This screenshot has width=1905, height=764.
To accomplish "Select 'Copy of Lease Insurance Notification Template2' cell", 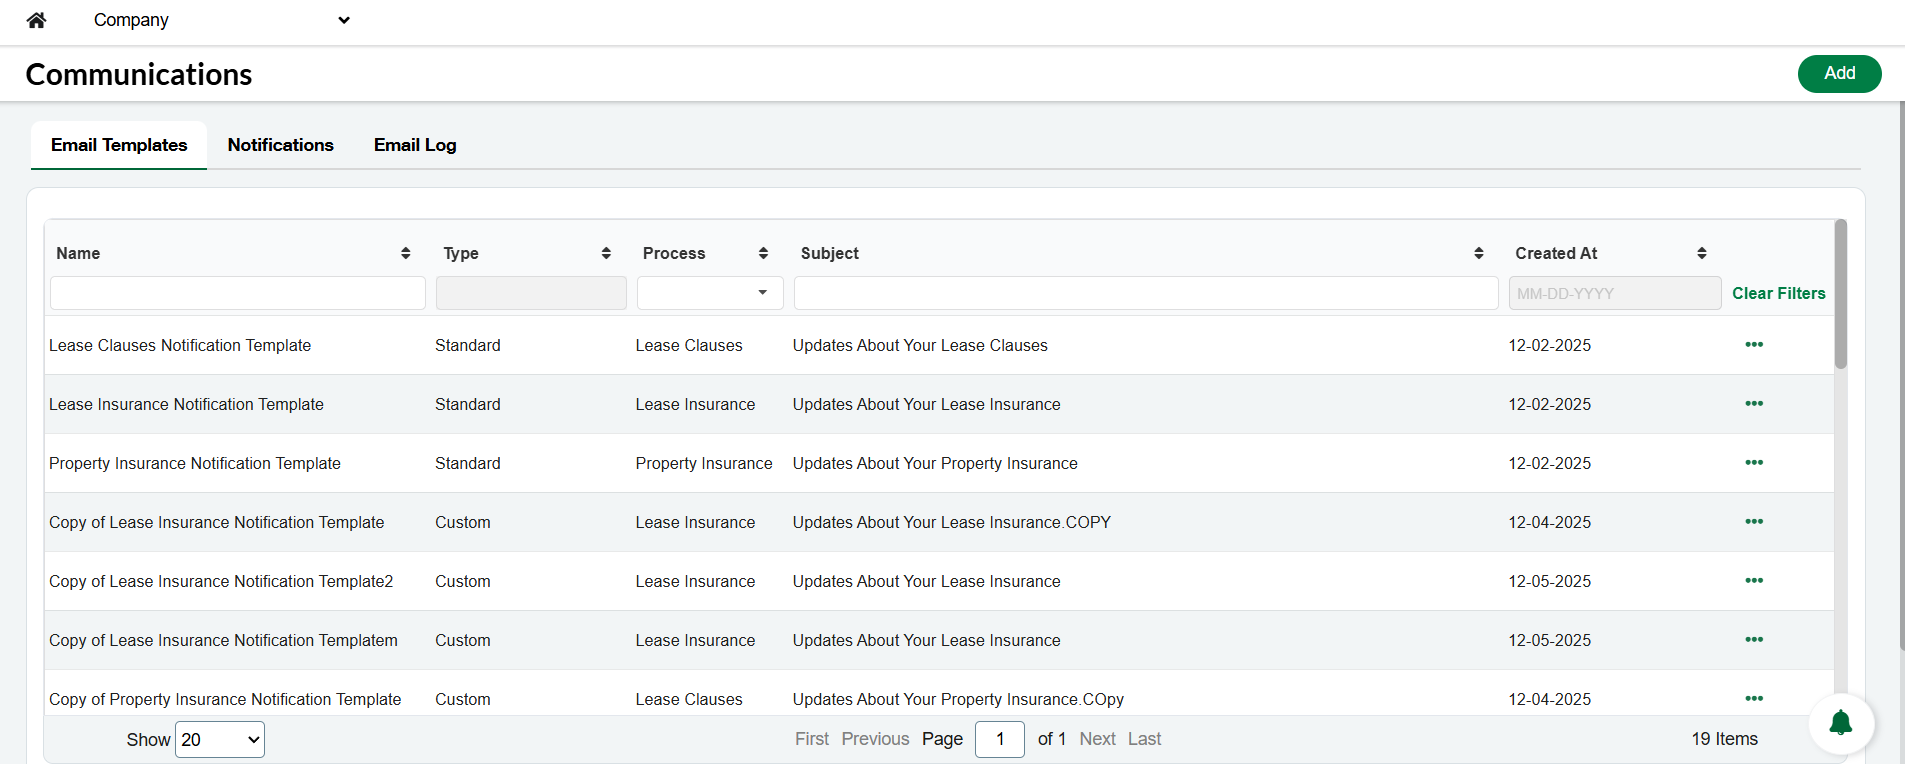I will point(221,581).
